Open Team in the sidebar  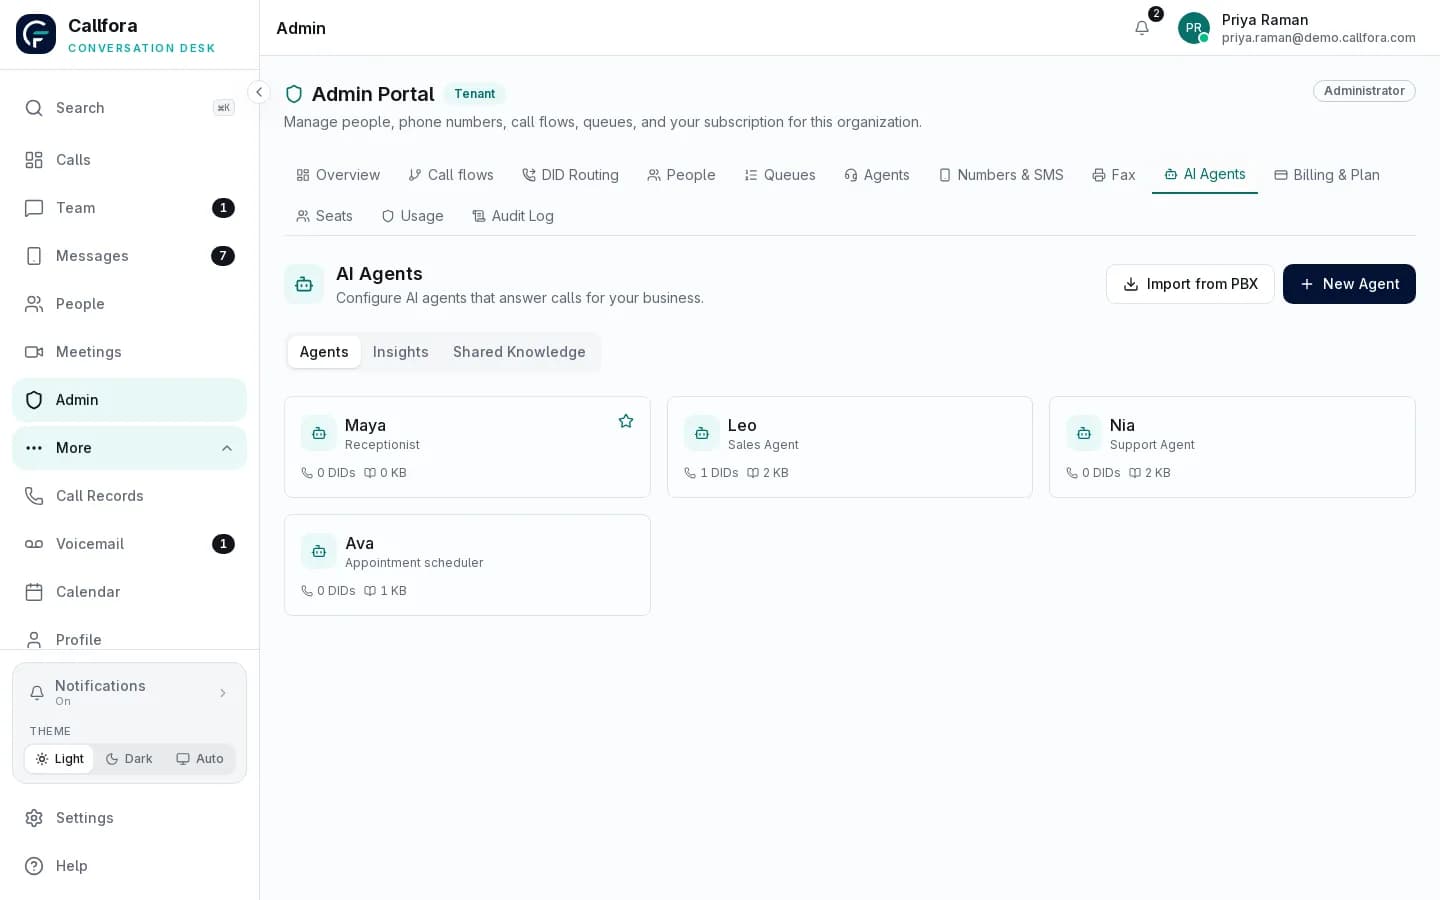[129, 208]
